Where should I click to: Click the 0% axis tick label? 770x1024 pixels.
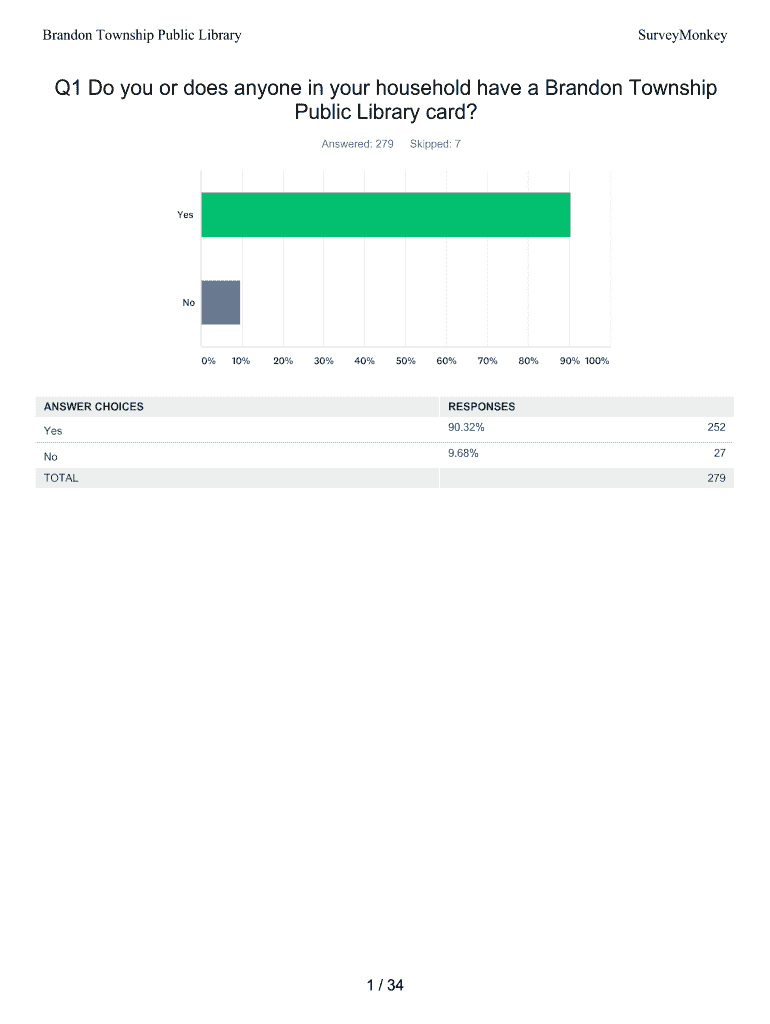coord(208,361)
